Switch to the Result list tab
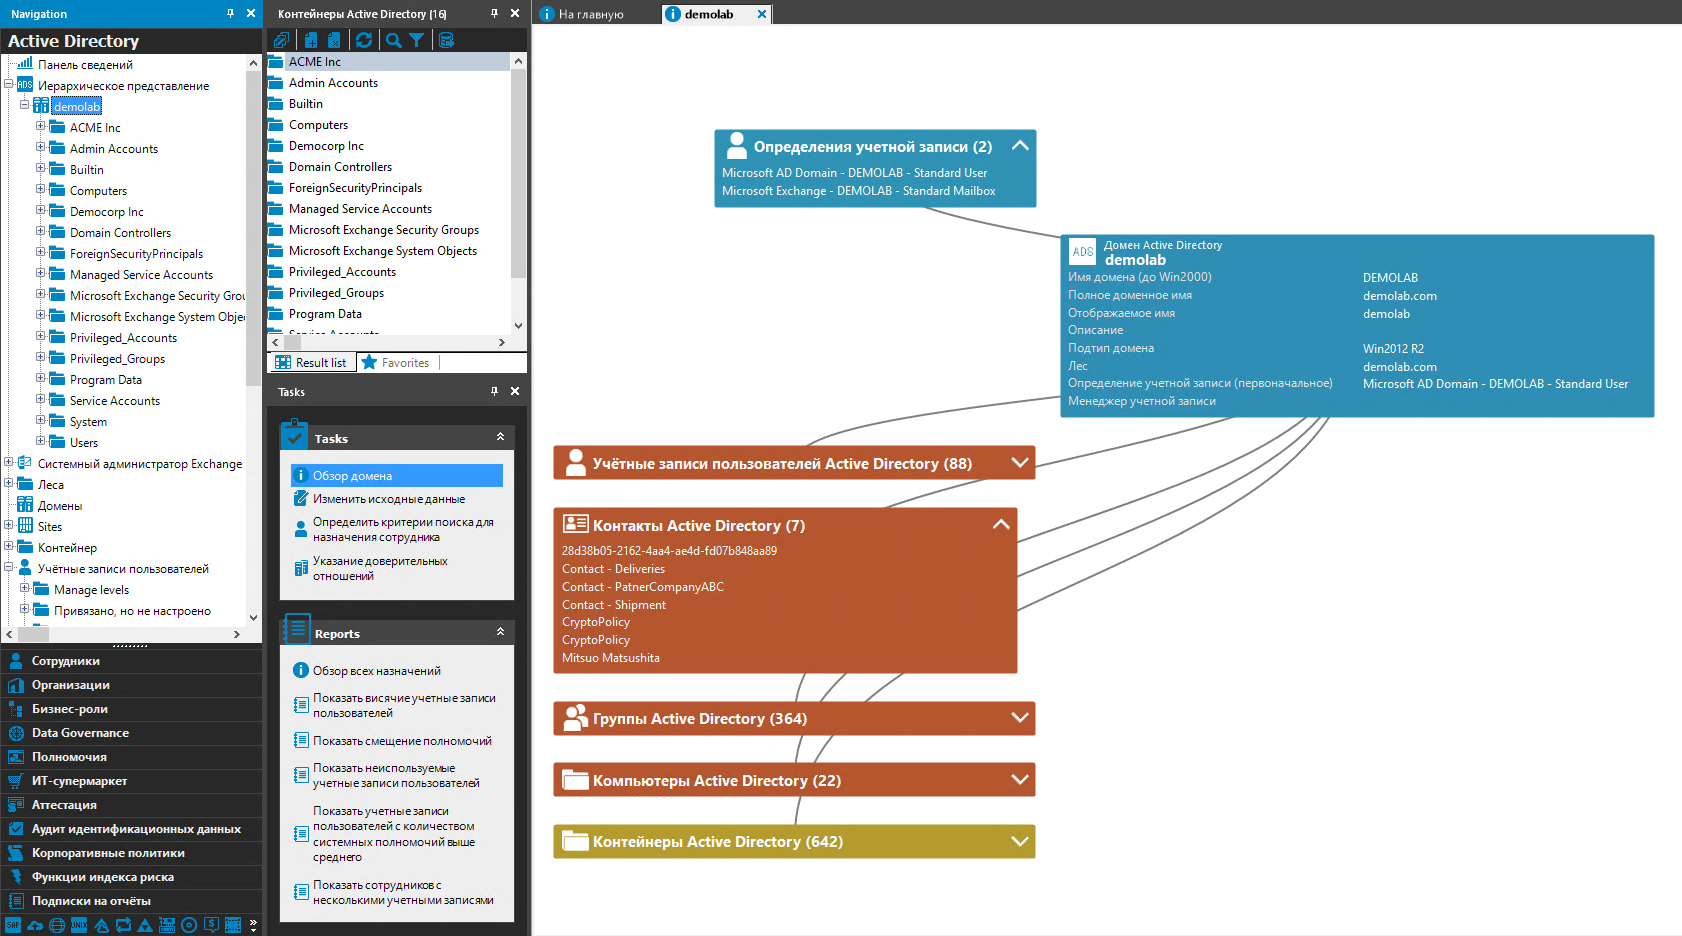The height and width of the screenshot is (936, 1682). (311, 363)
